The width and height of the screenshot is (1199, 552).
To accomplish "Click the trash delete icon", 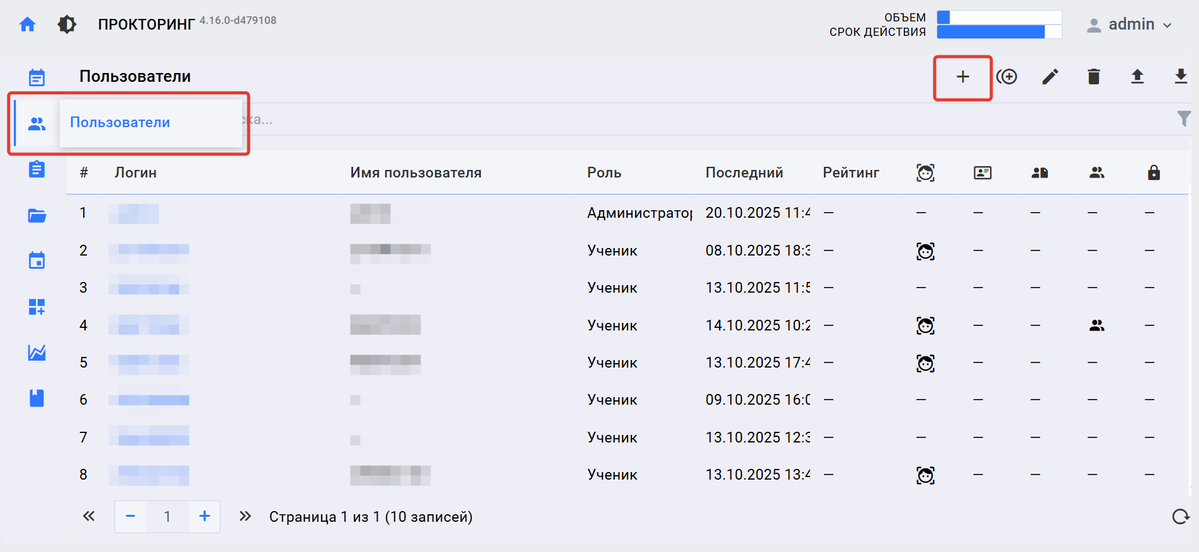I will (1094, 77).
